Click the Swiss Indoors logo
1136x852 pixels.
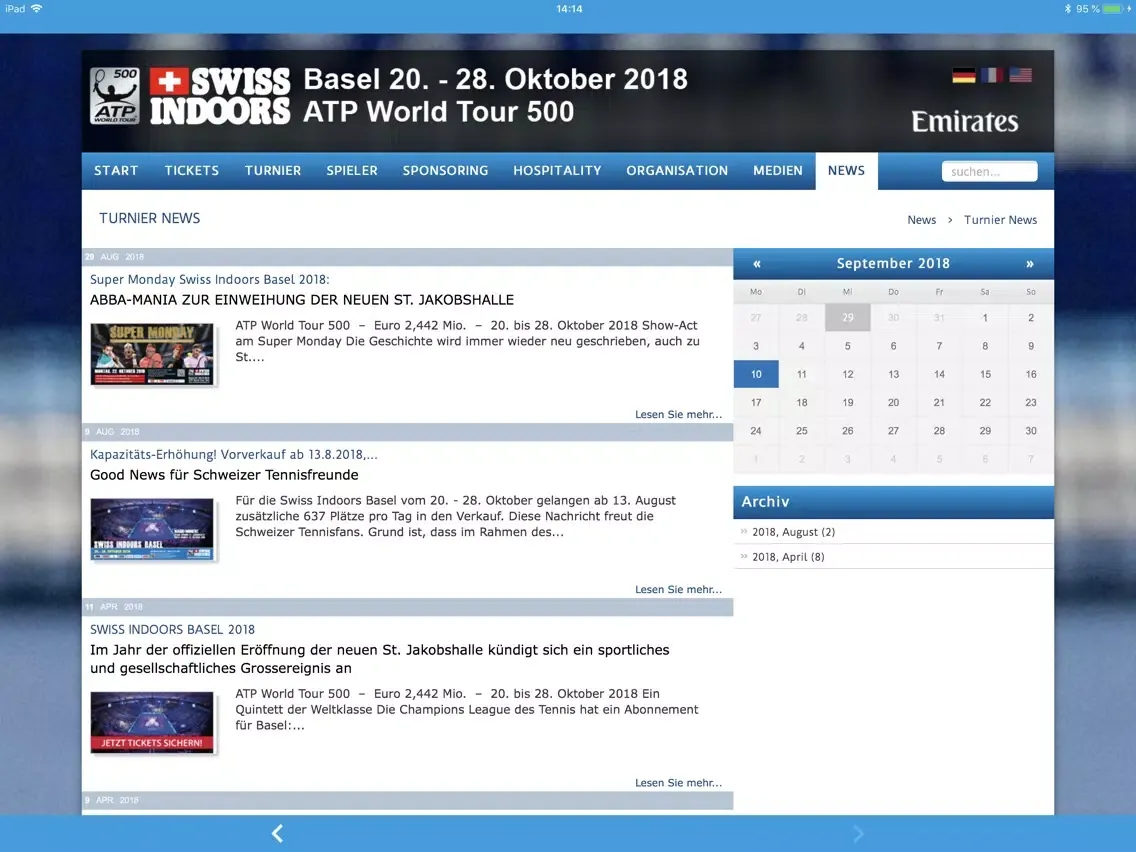(220, 96)
